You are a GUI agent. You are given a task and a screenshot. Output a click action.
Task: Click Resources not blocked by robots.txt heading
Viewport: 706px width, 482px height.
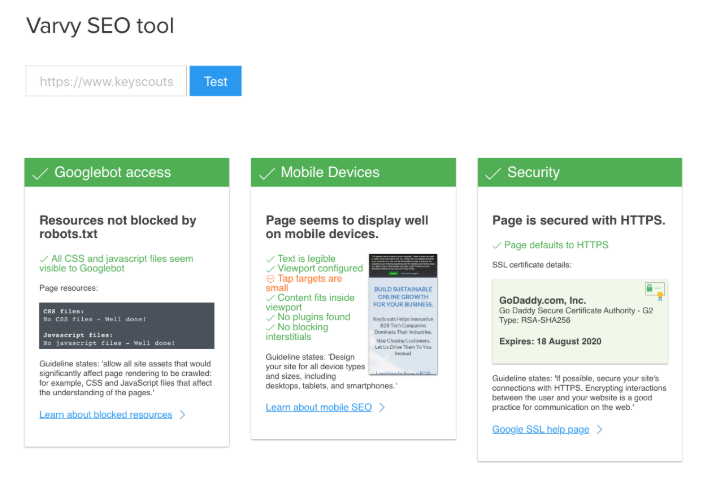point(118,227)
